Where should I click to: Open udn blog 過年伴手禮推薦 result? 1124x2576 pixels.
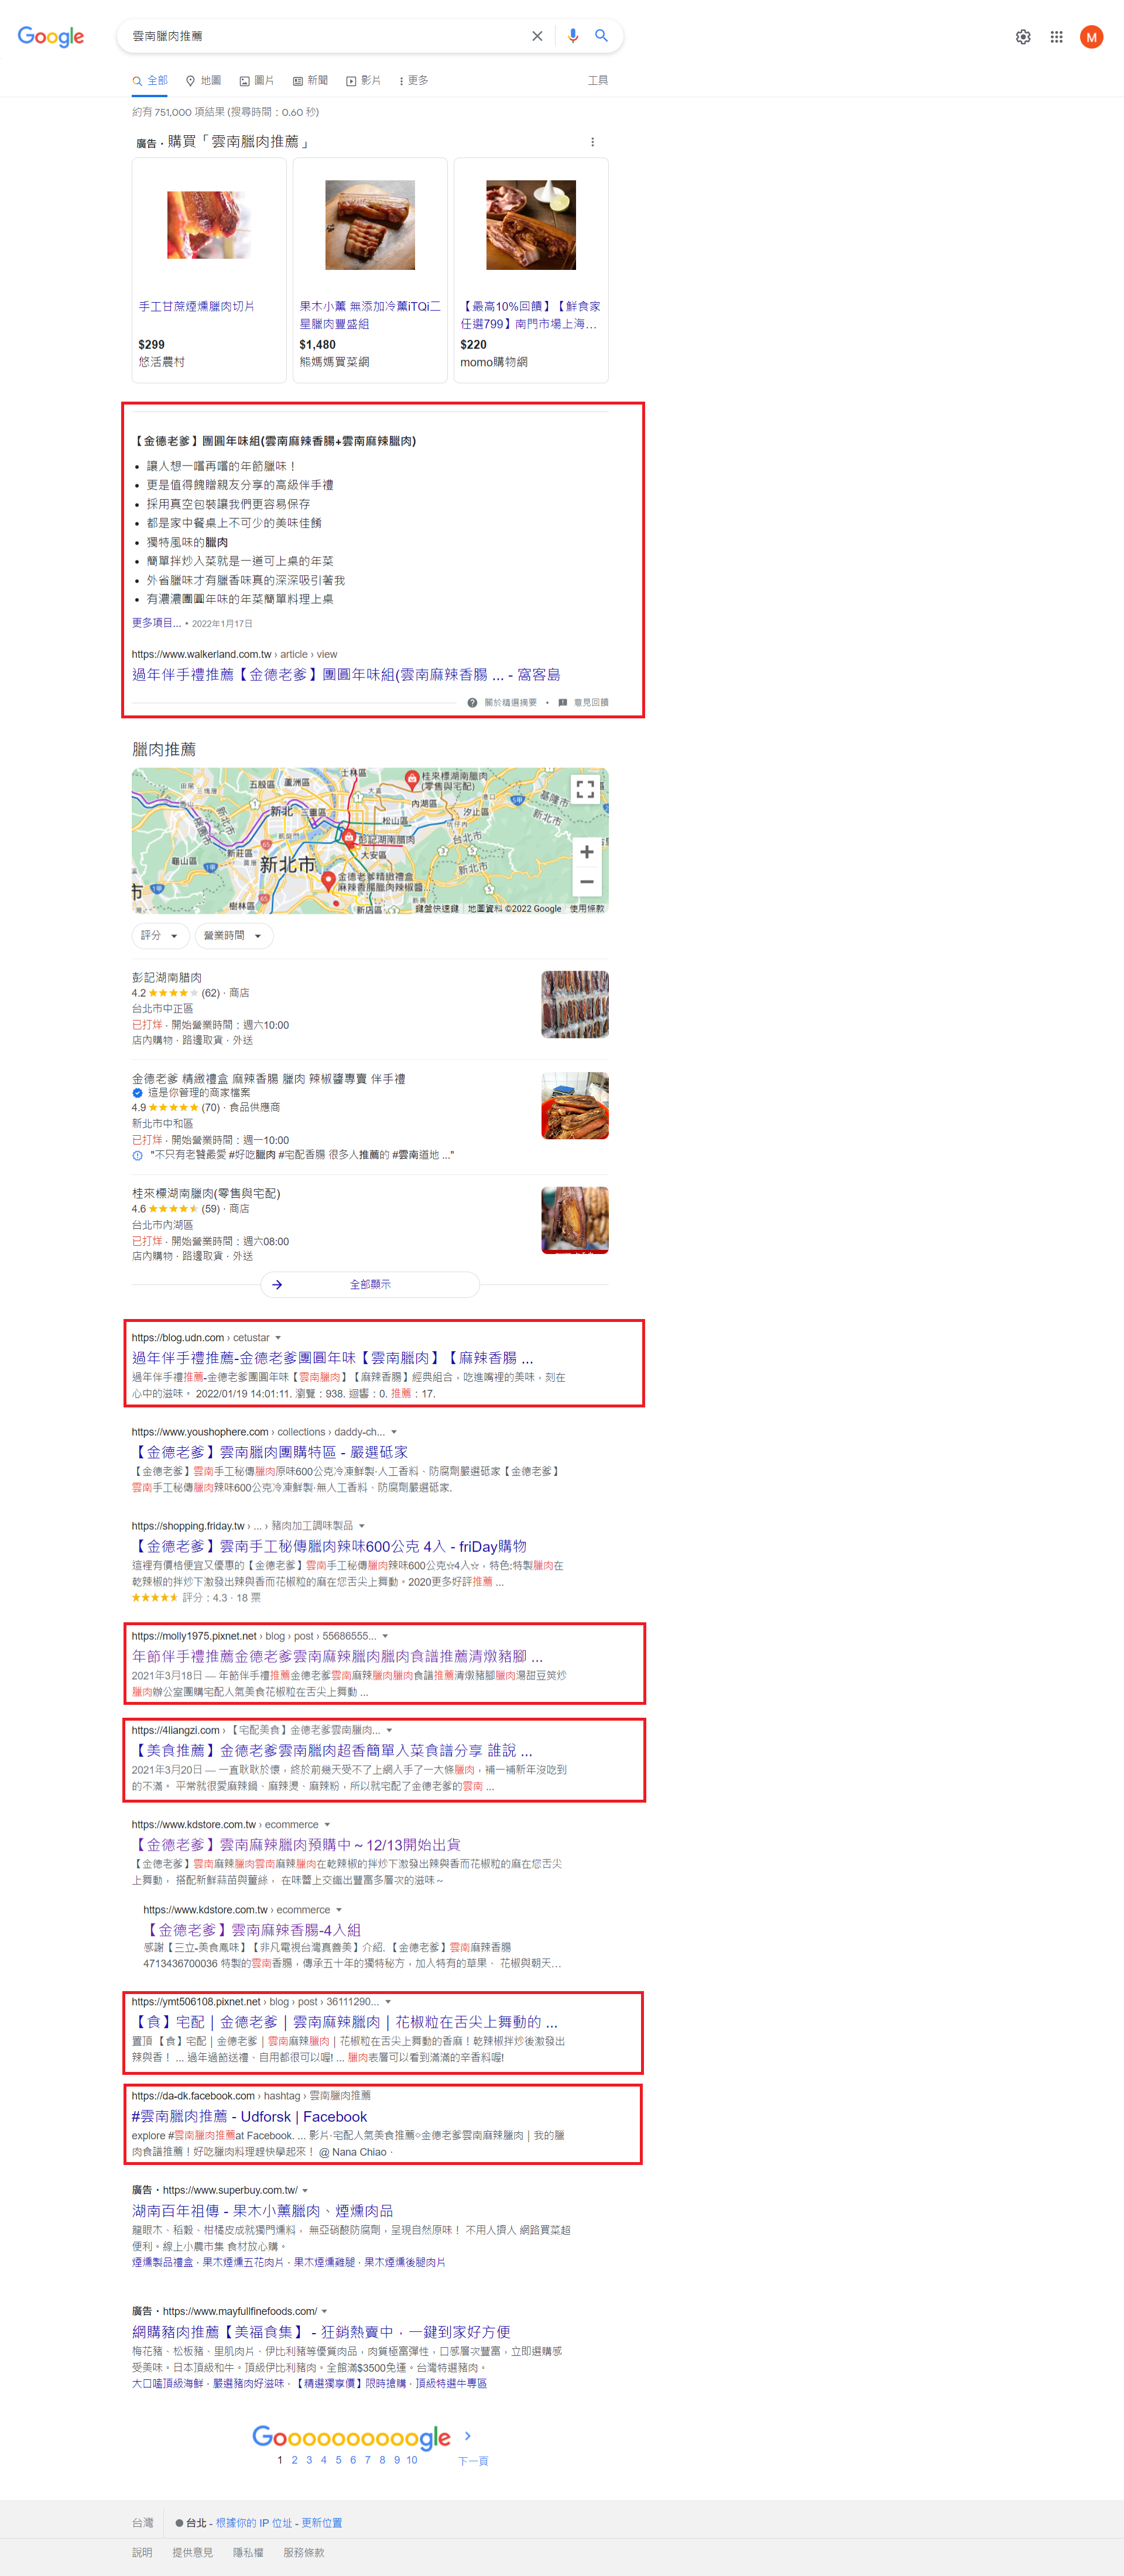(332, 1357)
